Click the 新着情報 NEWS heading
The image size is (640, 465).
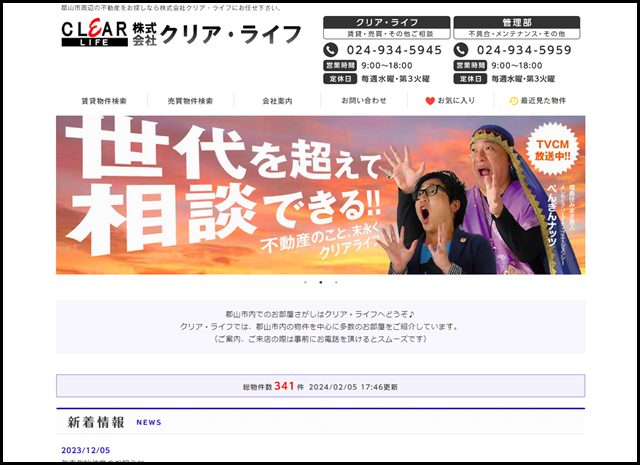[114, 422]
